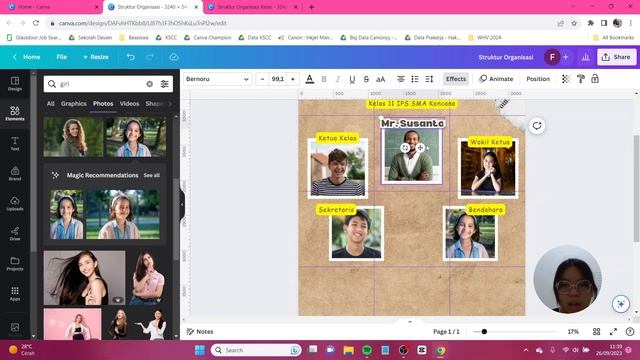Open the Text panel in sidebar
Viewport: 640px width, 360px height.
(x=15, y=144)
